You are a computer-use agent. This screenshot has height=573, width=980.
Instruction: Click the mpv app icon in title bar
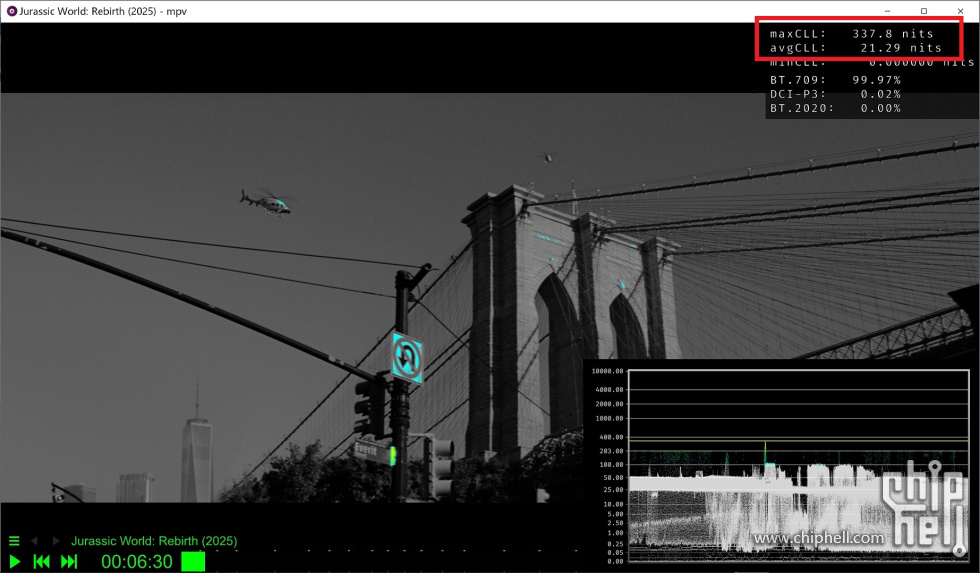11,11
